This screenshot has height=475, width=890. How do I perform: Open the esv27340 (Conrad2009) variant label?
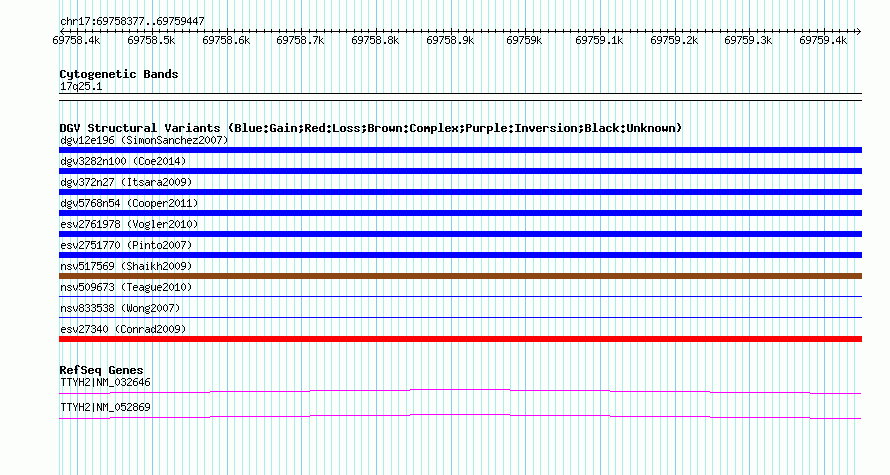click(x=123, y=329)
